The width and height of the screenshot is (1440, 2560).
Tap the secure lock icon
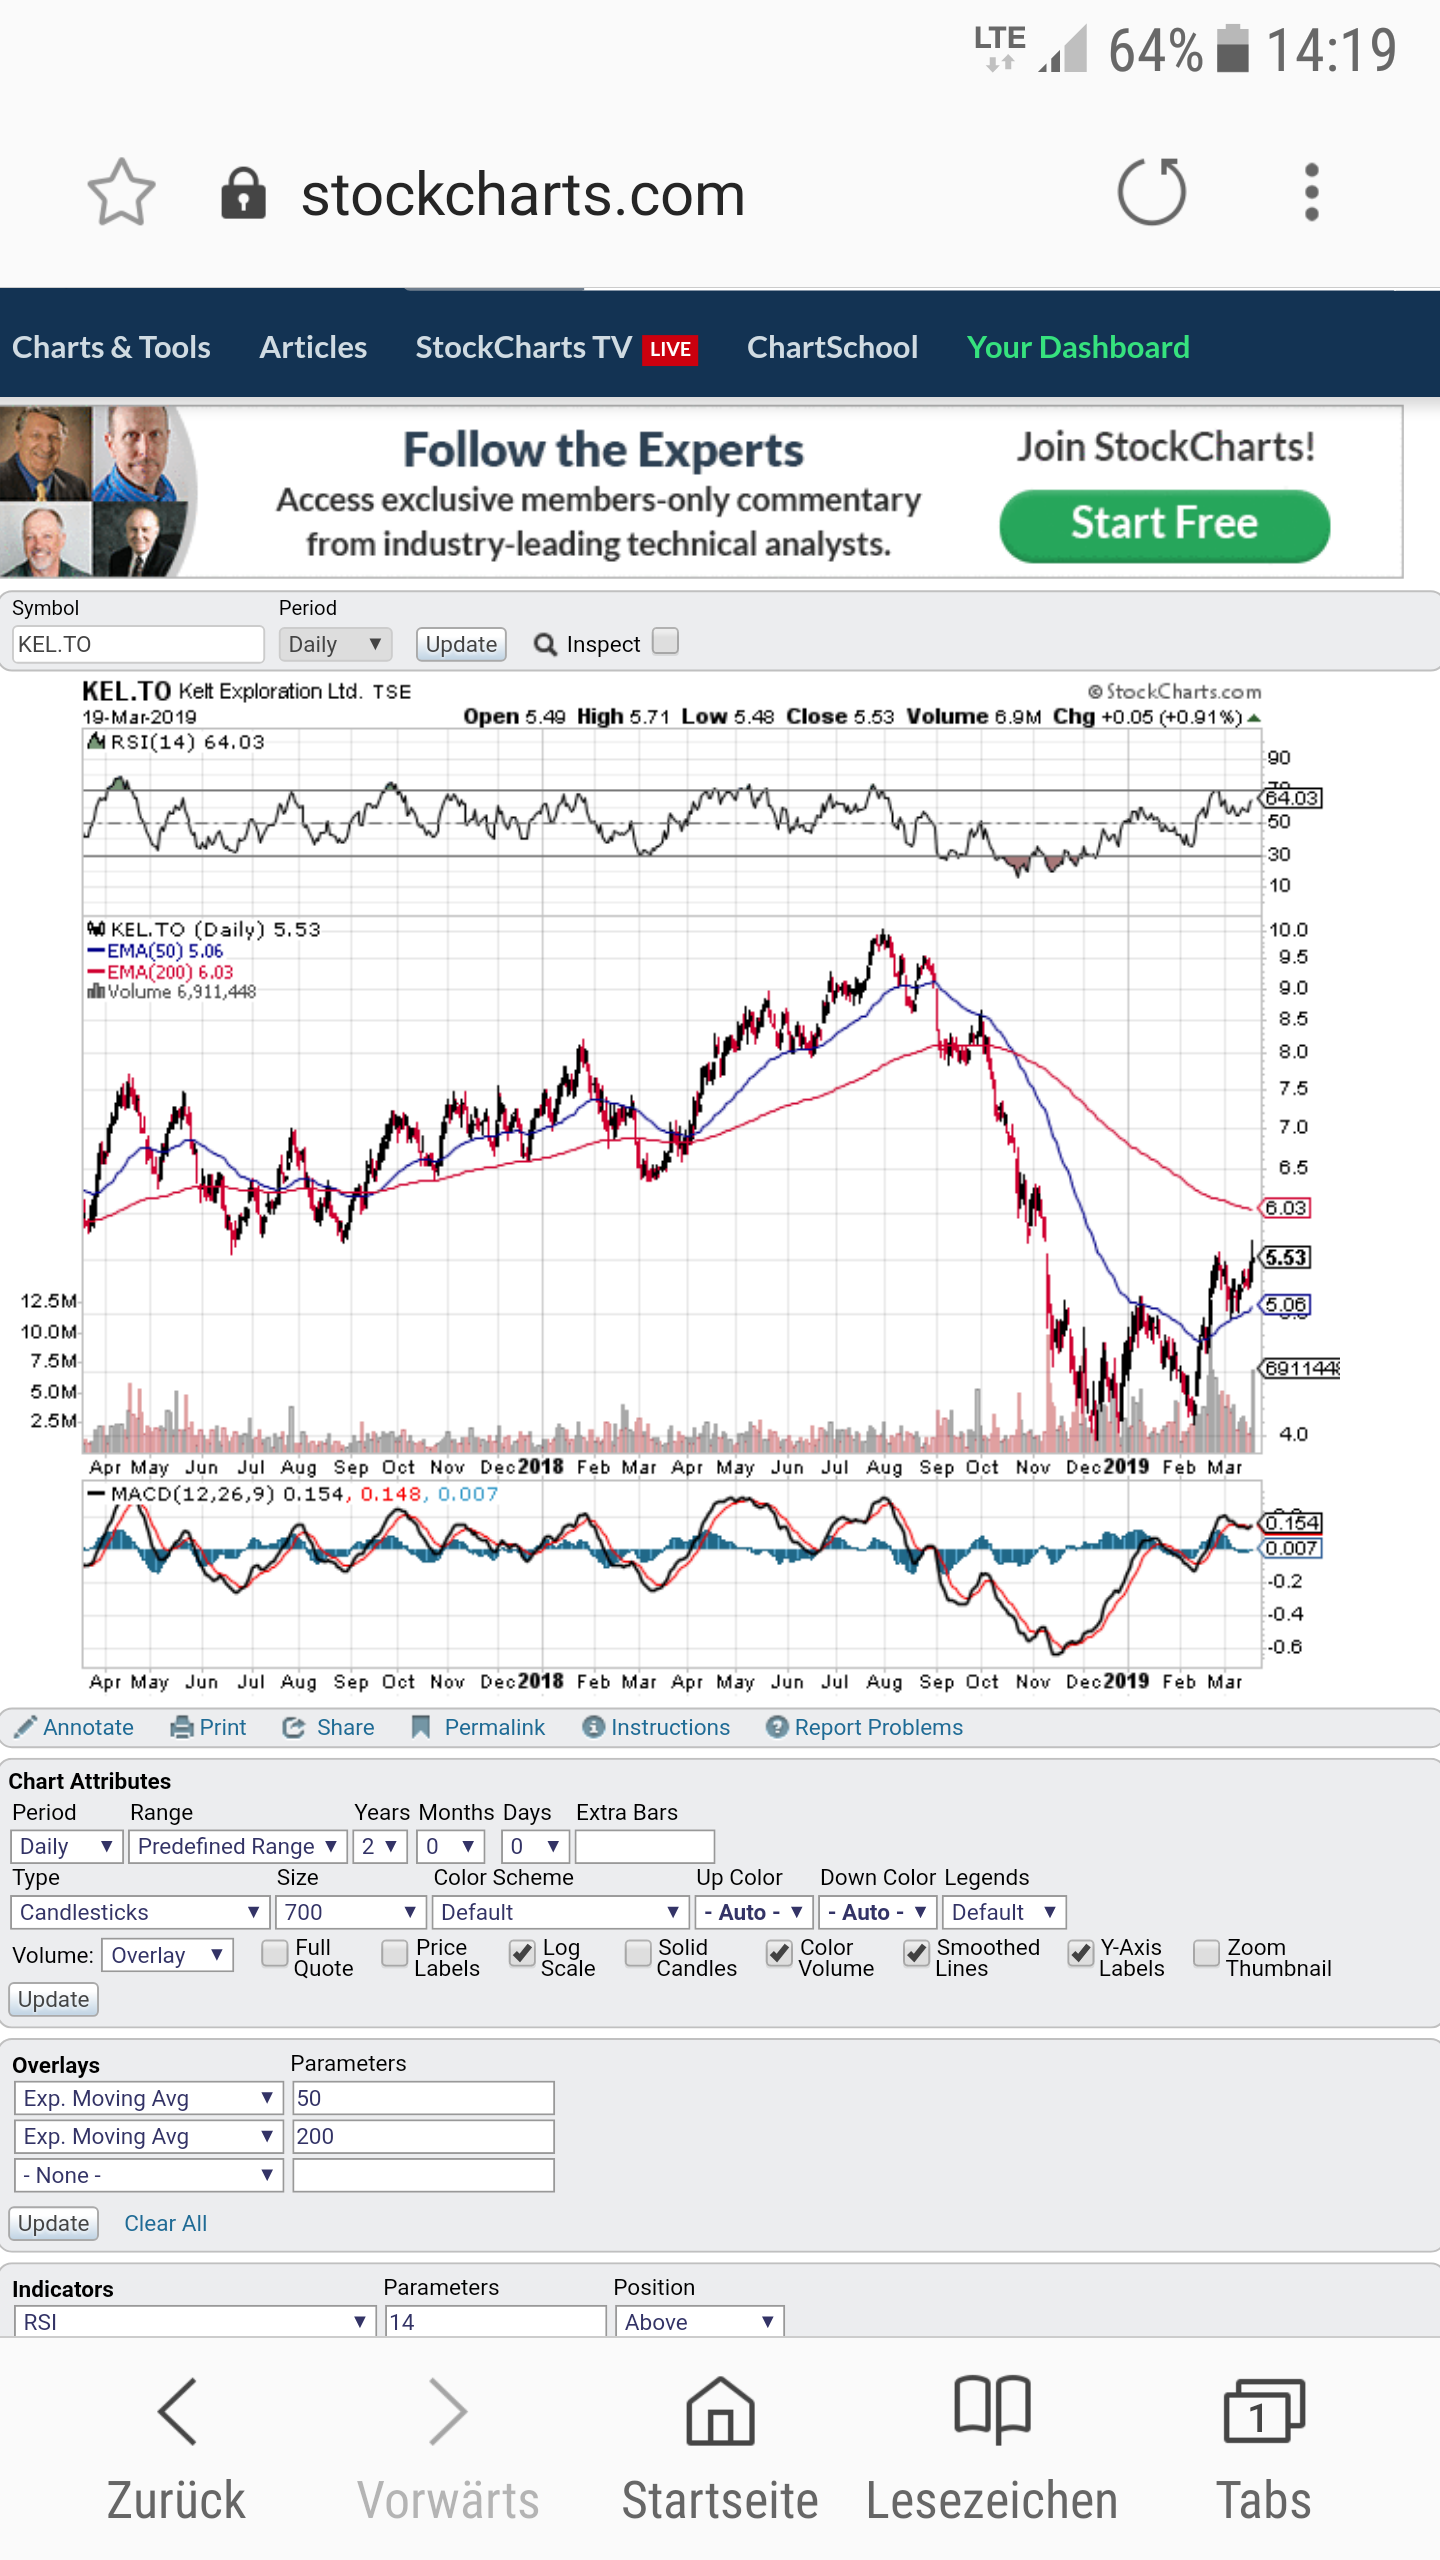point(243,193)
